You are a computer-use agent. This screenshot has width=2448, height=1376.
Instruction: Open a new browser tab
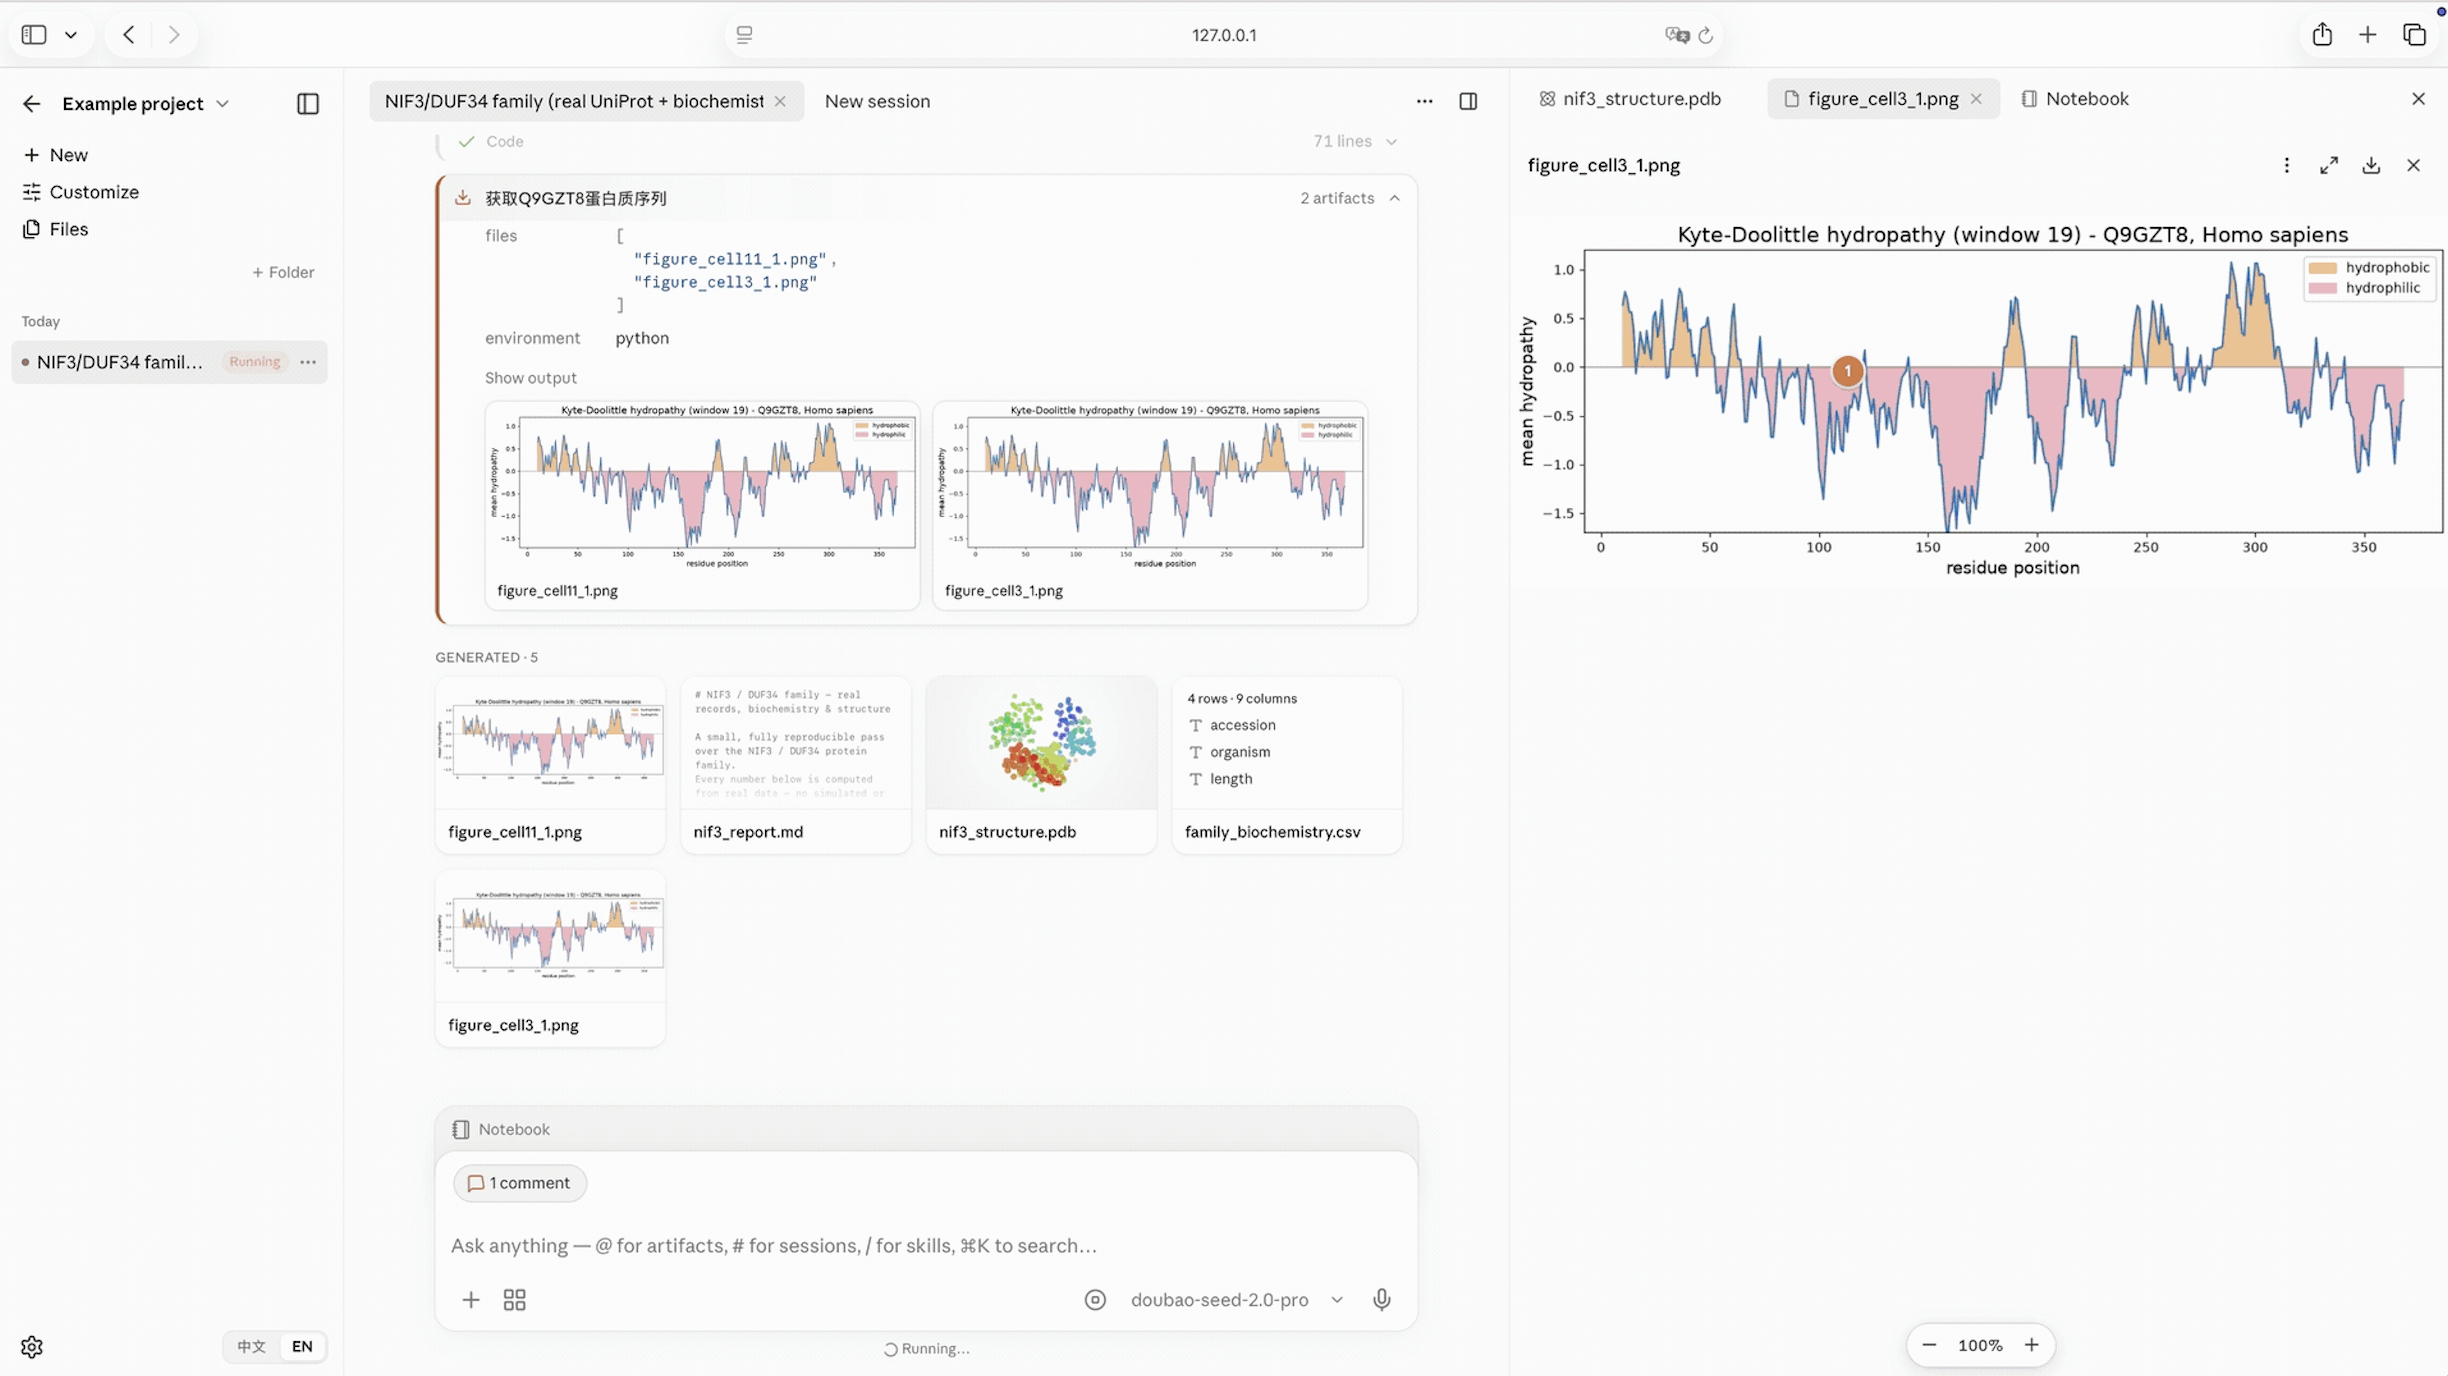pyautogui.click(x=2367, y=35)
